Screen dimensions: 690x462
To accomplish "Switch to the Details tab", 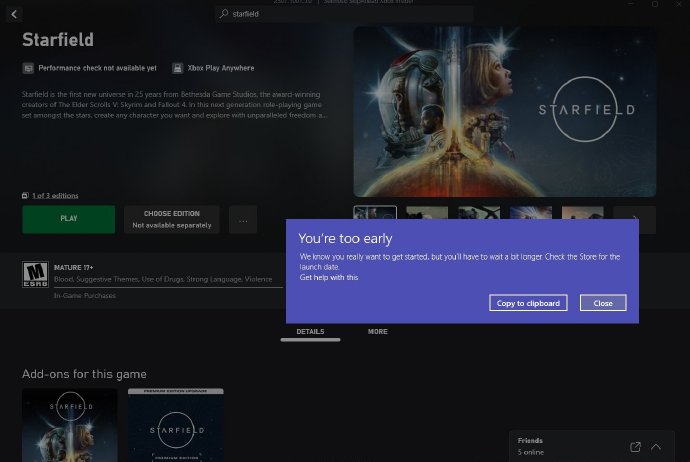I will [x=310, y=331].
